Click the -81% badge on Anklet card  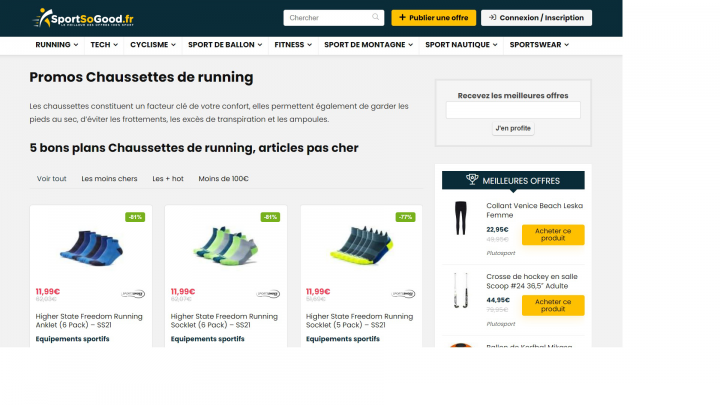(x=135, y=217)
